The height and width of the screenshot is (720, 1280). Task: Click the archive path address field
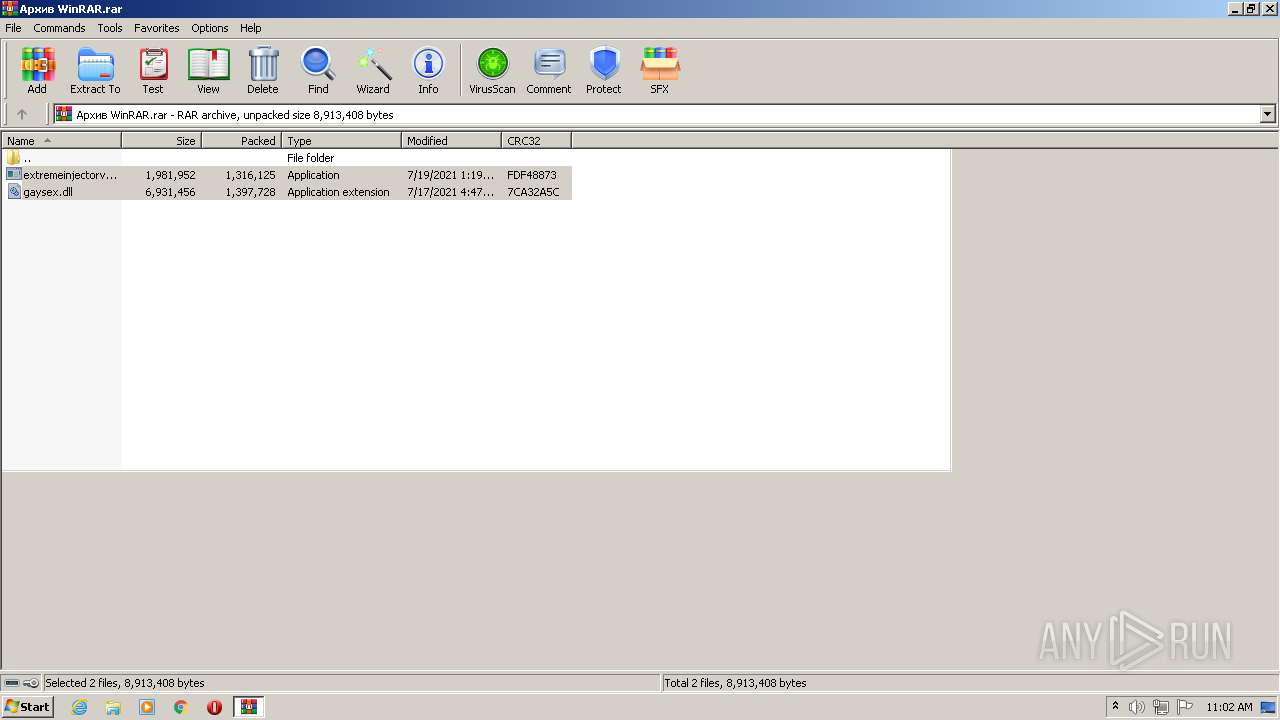pos(656,114)
